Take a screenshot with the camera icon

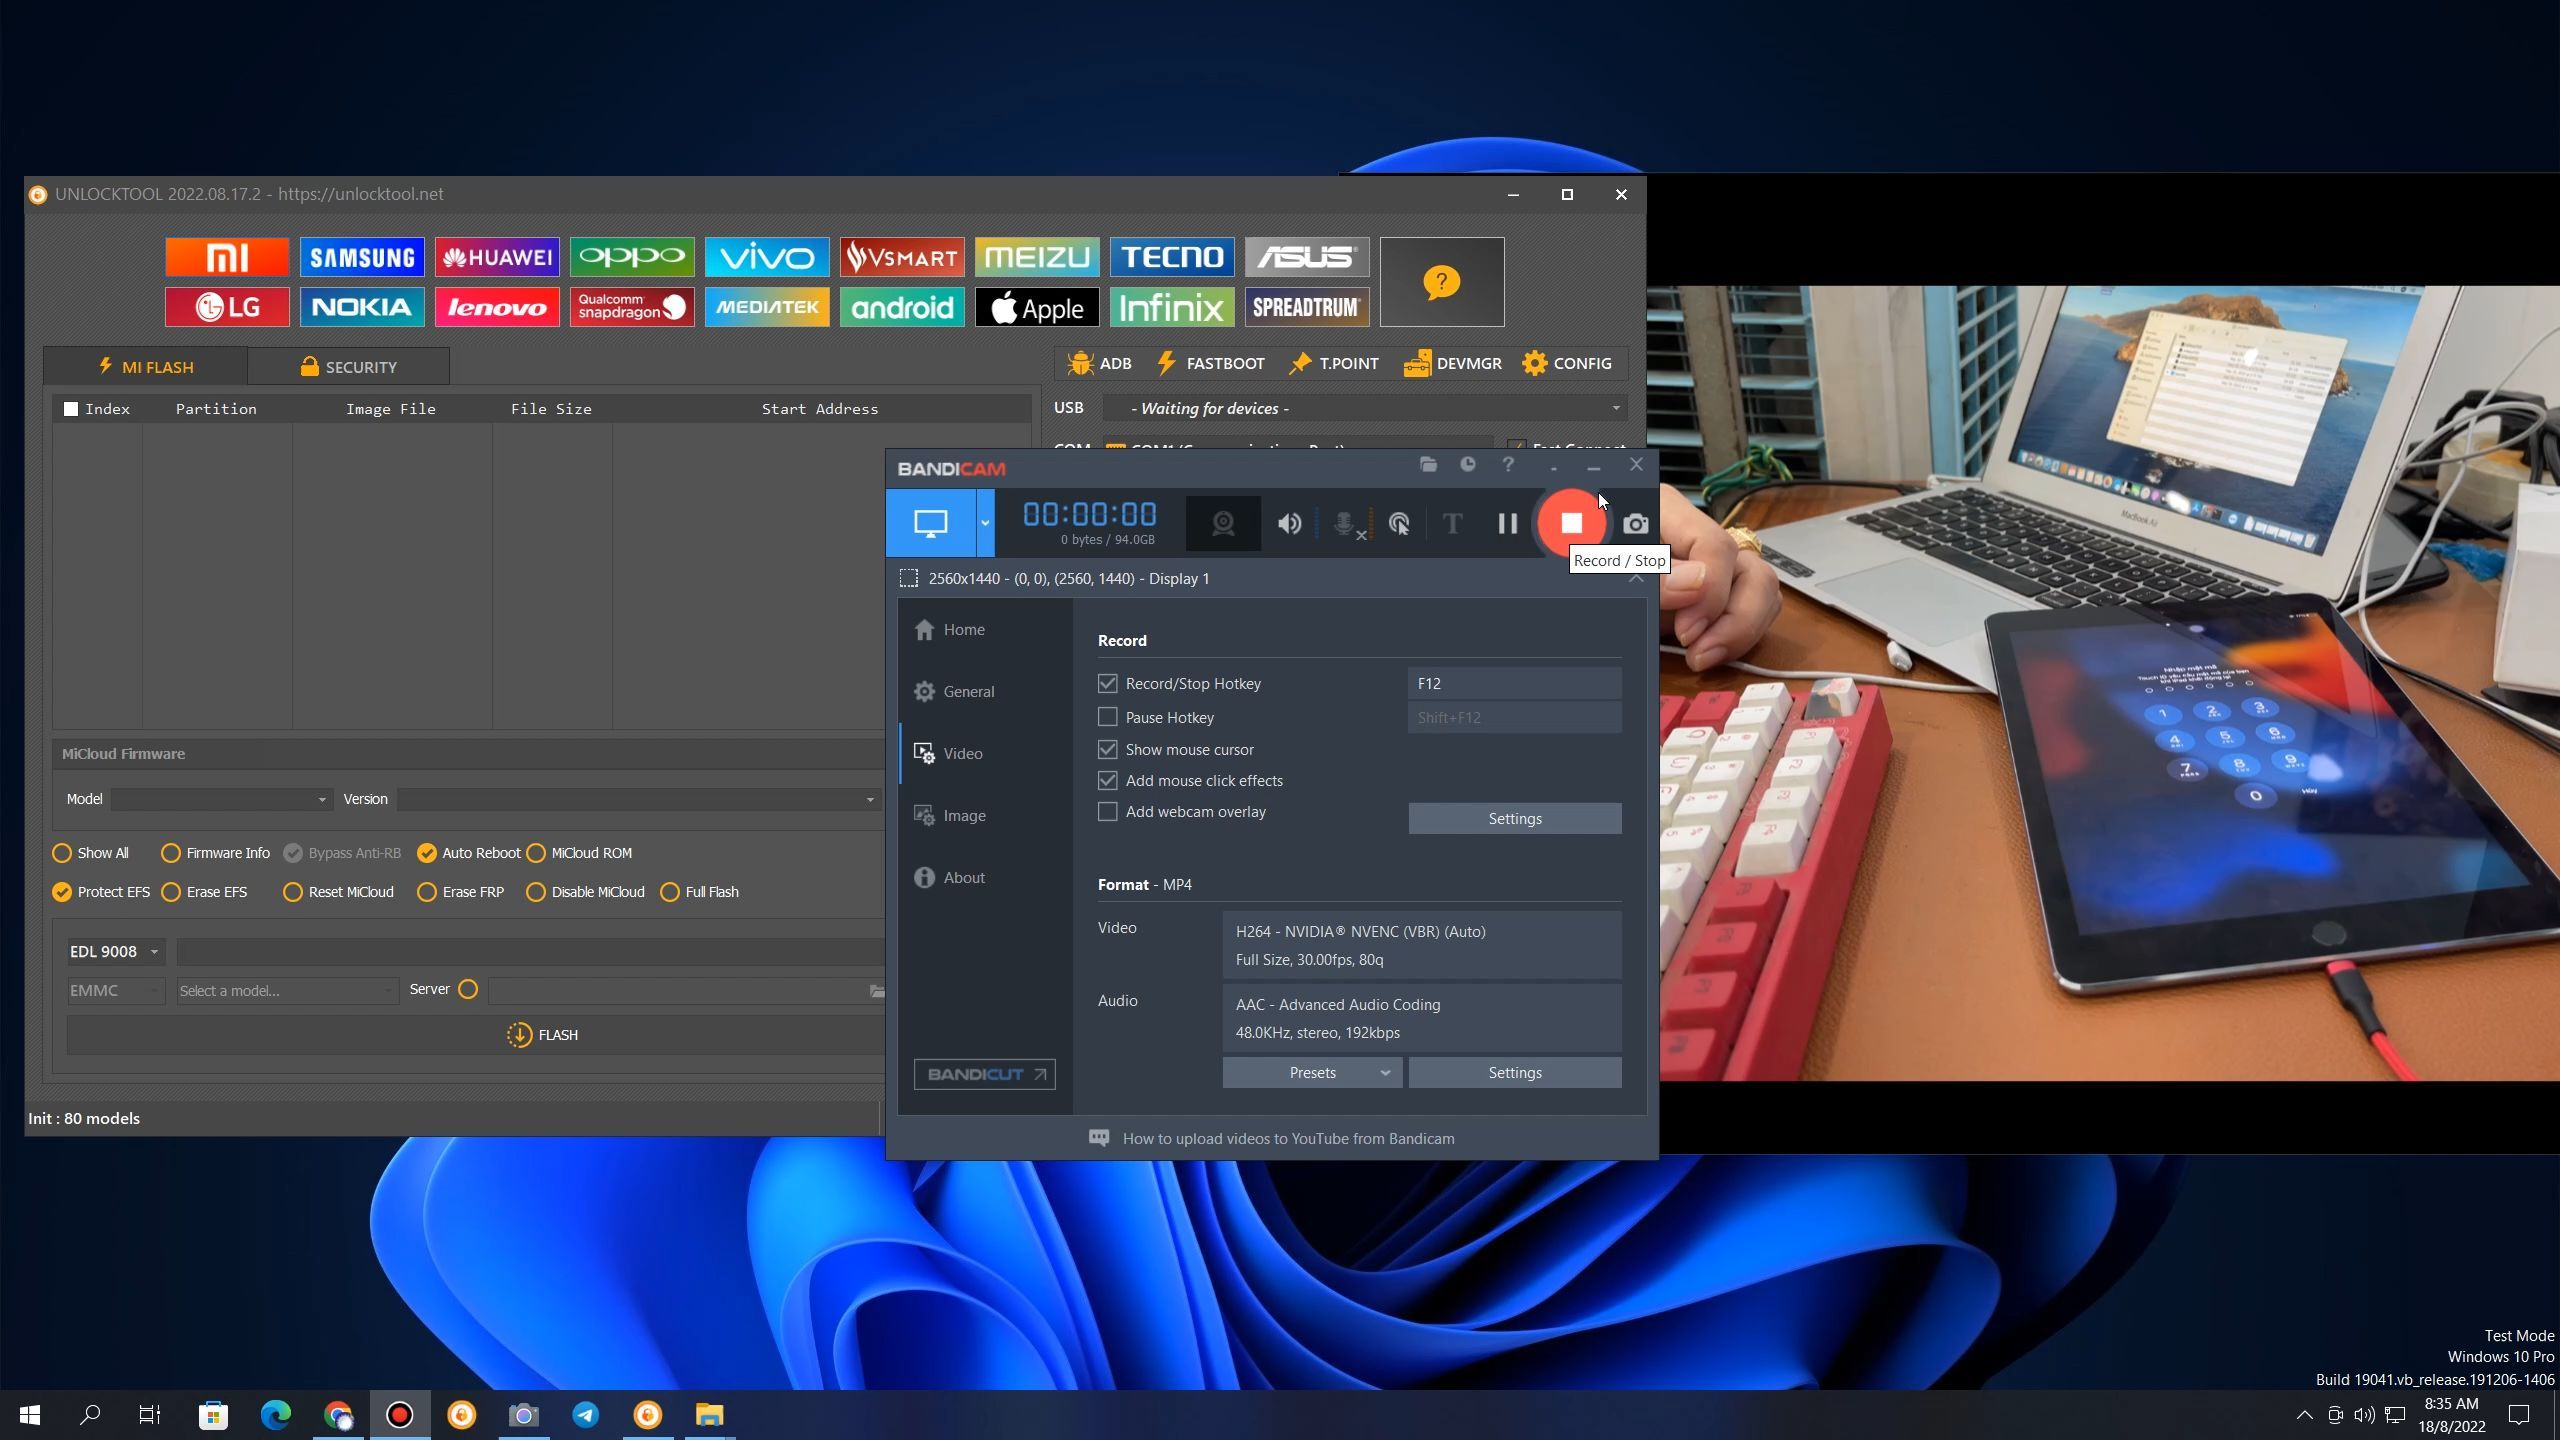[x=1635, y=523]
